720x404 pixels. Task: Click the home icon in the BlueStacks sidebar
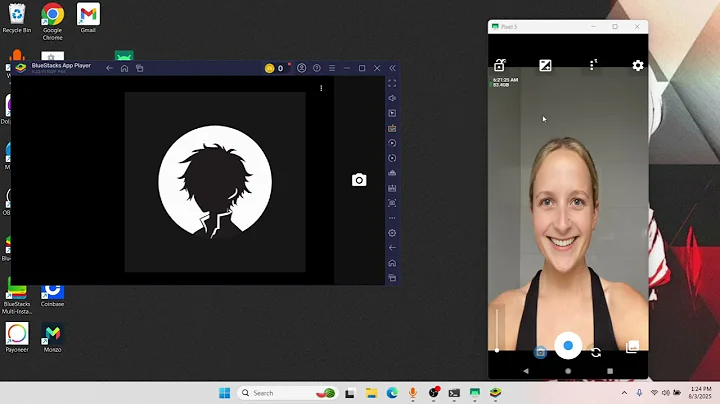[x=392, y=263]
